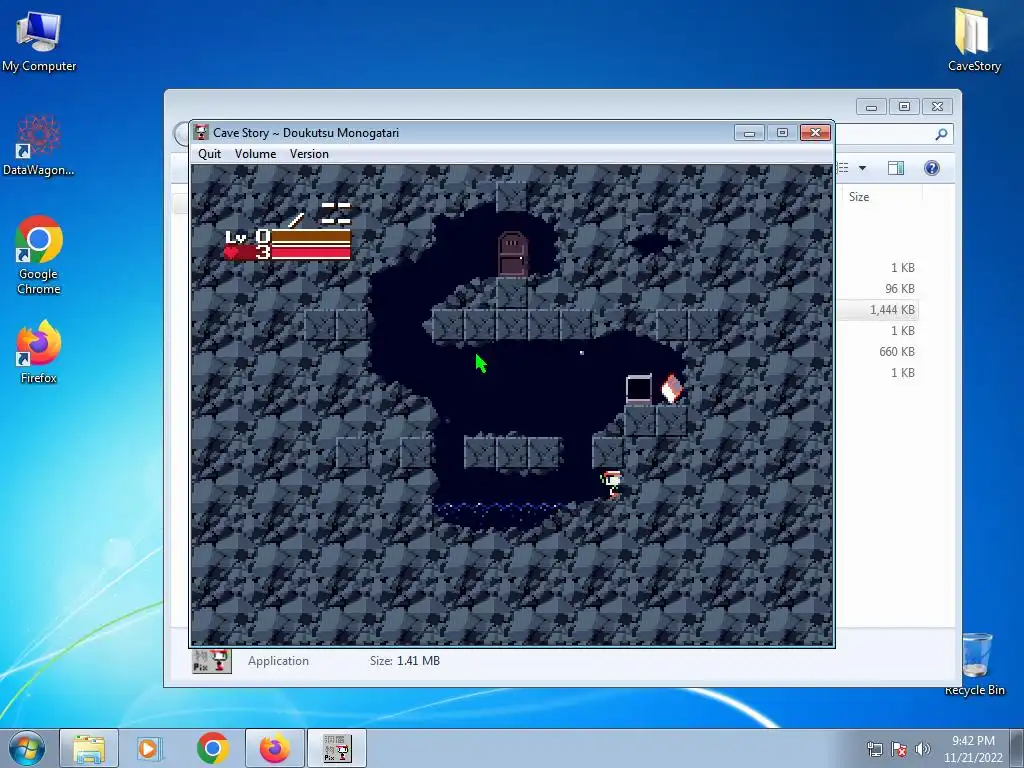Click the network tray icon
This screenshot has width=1024, height=768.
875,749
